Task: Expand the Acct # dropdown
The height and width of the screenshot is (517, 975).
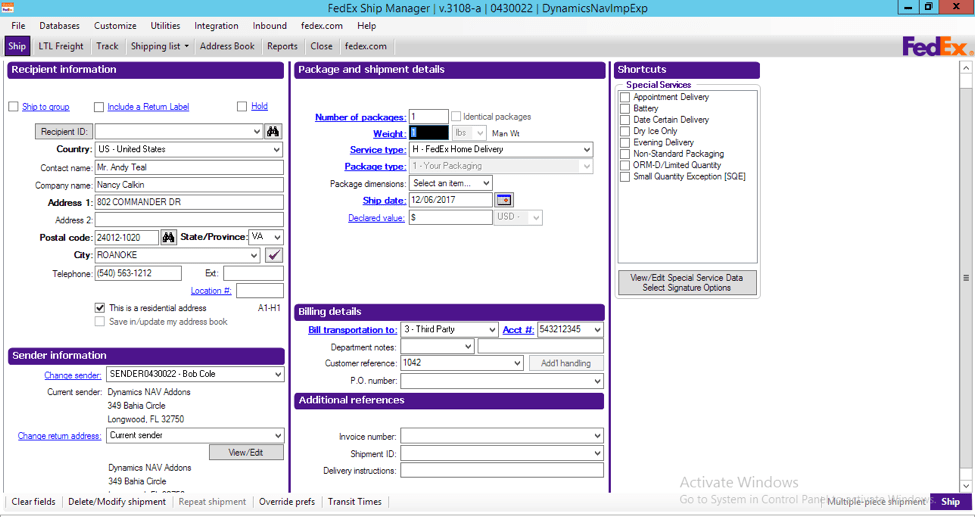Action: (598, 329)
